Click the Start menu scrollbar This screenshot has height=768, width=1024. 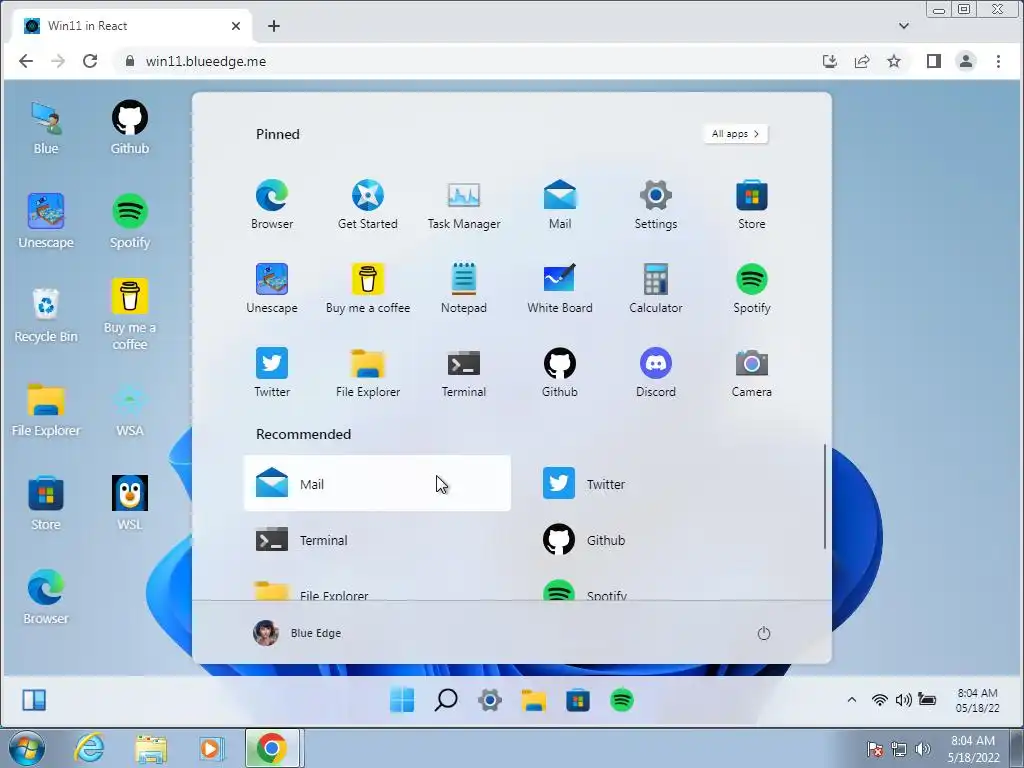(825, 496)
